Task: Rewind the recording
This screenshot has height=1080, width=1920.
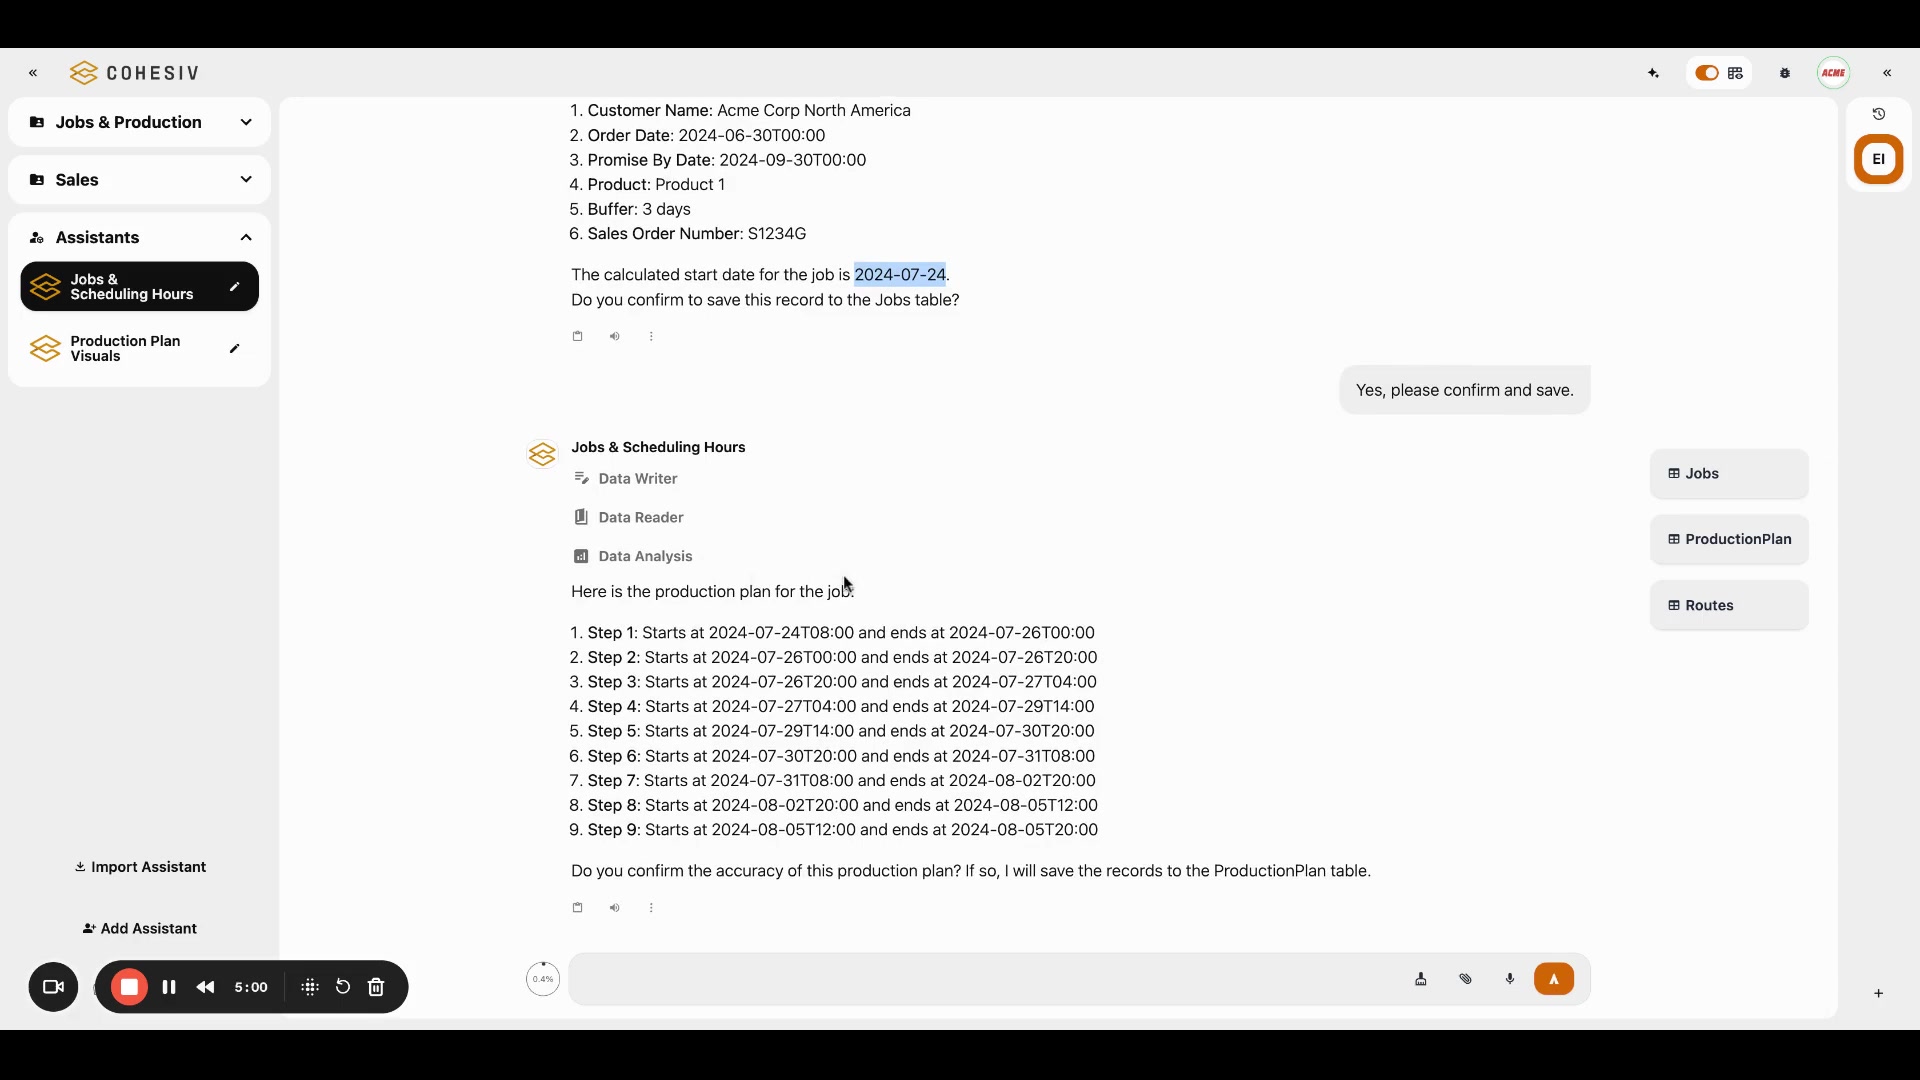Action: click(x=206, y=988)
